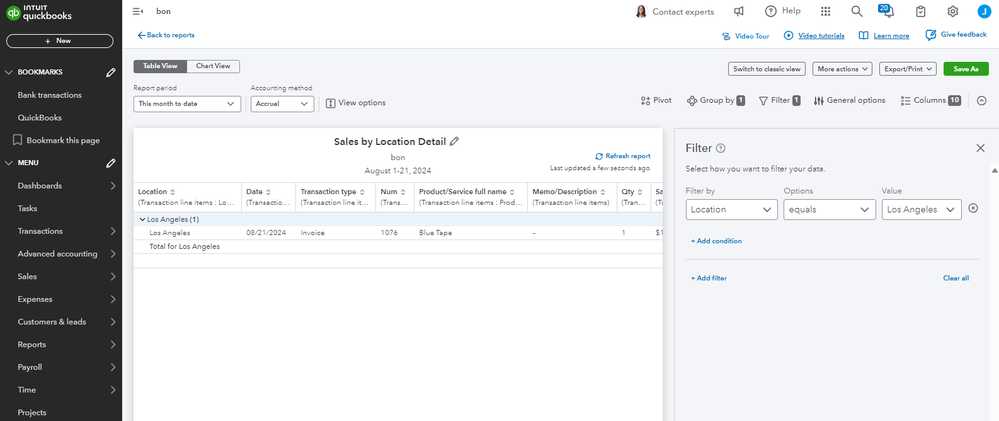
Task: Open the Filter by Location dropdown
Action: point(732,209)
